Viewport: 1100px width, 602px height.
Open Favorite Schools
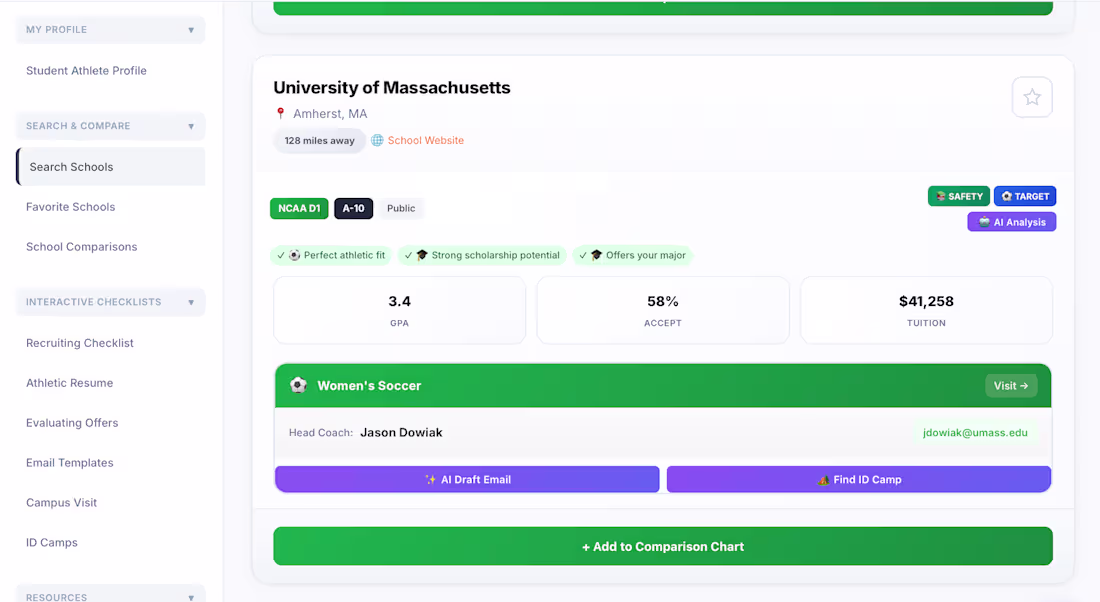coord(70,207)
